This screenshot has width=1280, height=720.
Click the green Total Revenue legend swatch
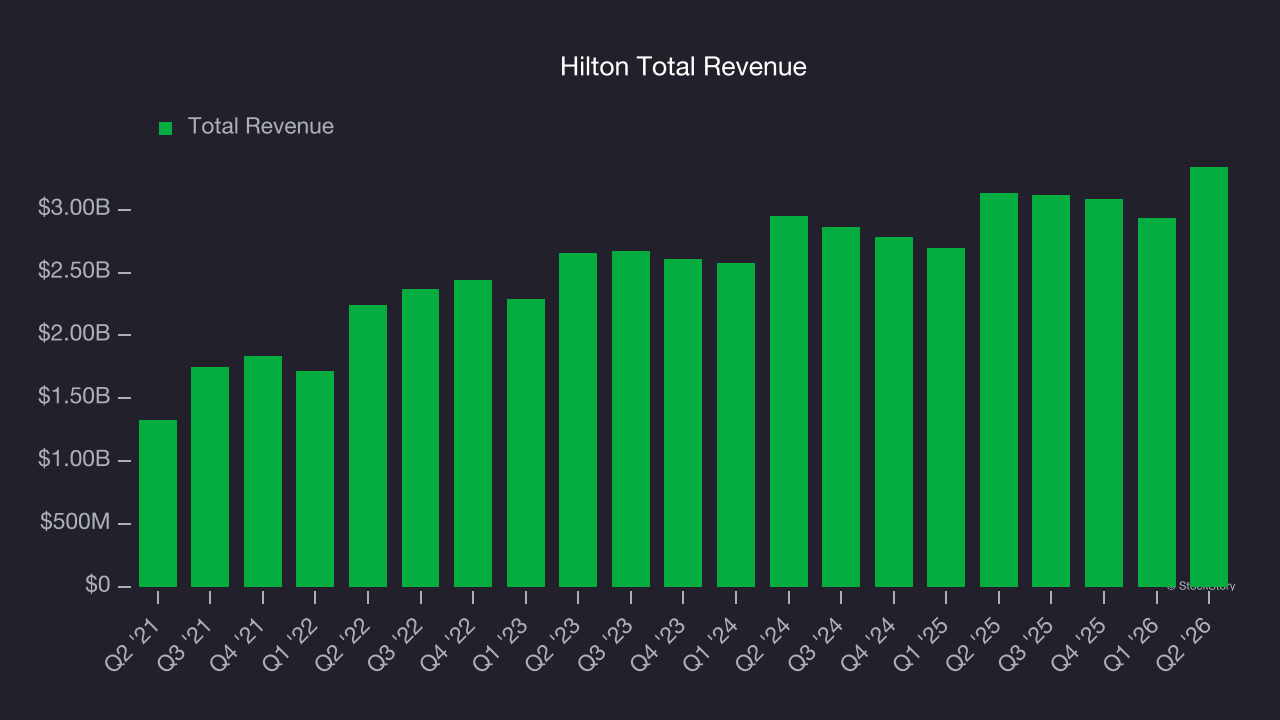tap(166, 128)
